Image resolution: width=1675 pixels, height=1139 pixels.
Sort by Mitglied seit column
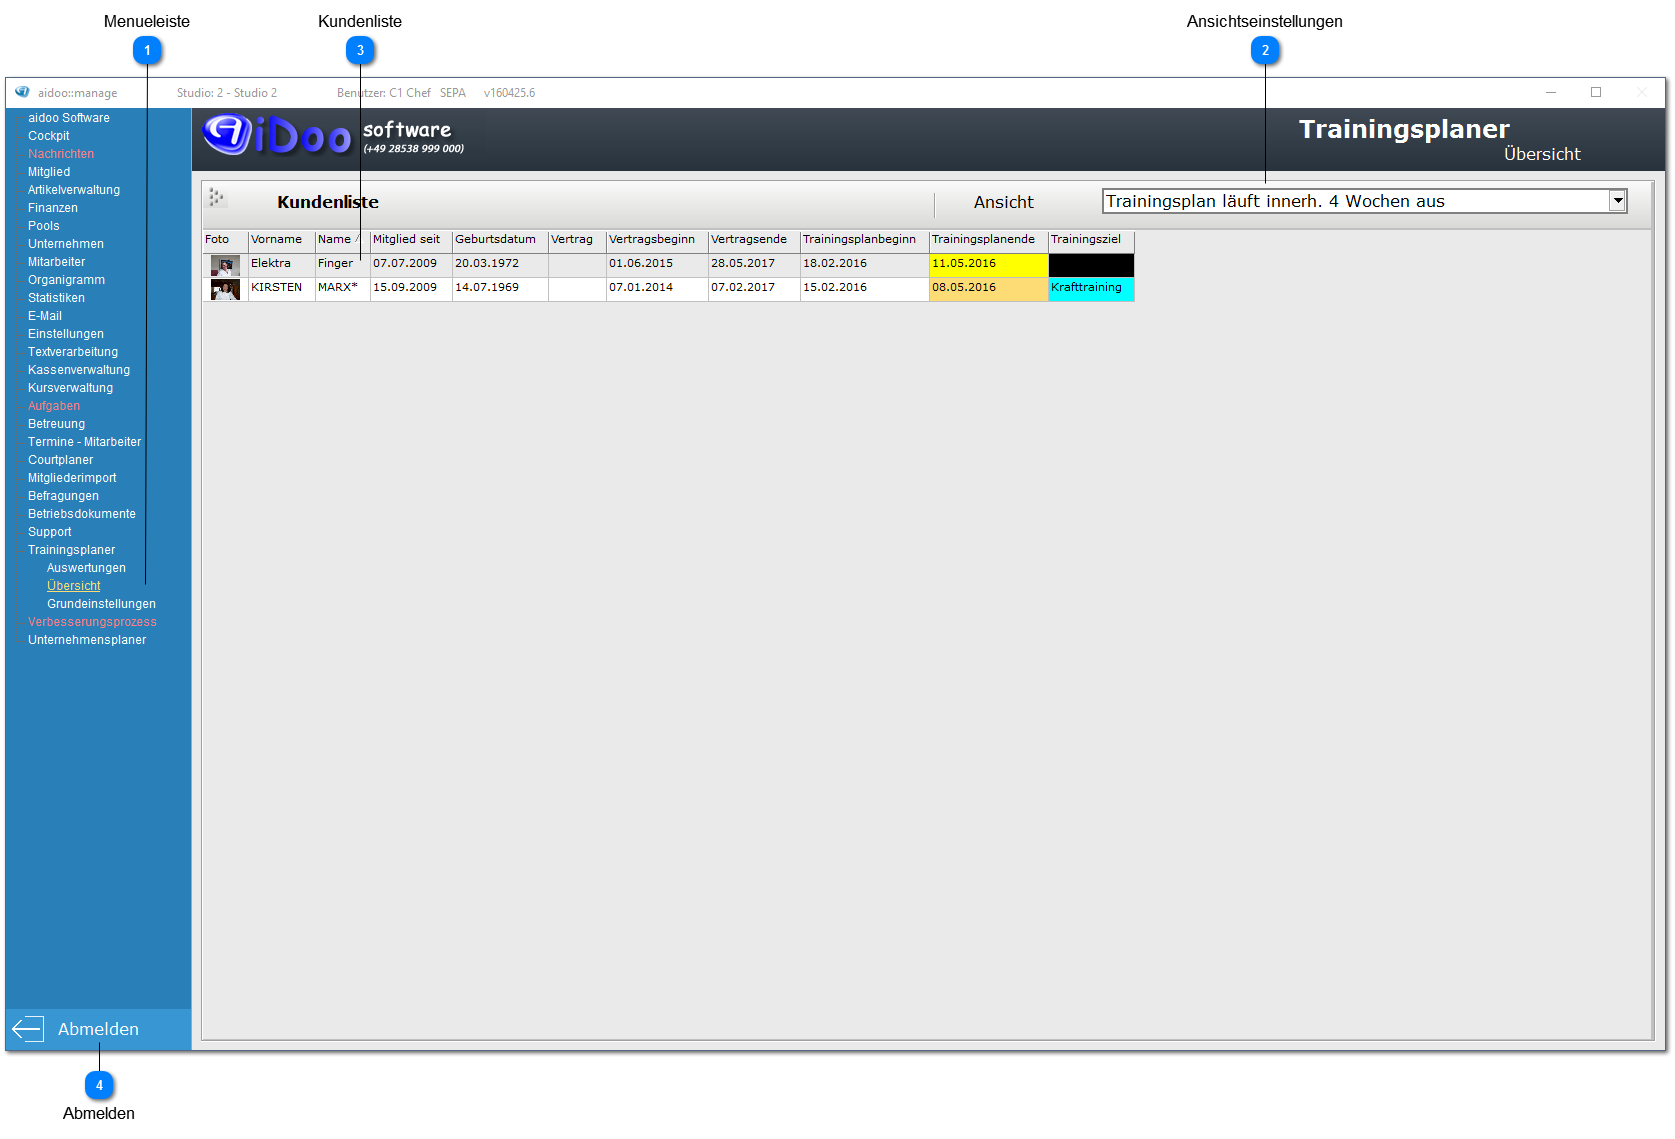411,240
